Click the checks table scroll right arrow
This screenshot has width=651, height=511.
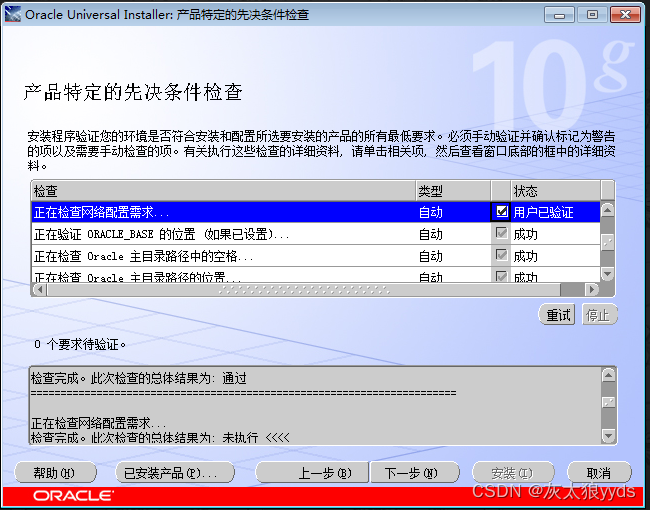pos(592,289)
